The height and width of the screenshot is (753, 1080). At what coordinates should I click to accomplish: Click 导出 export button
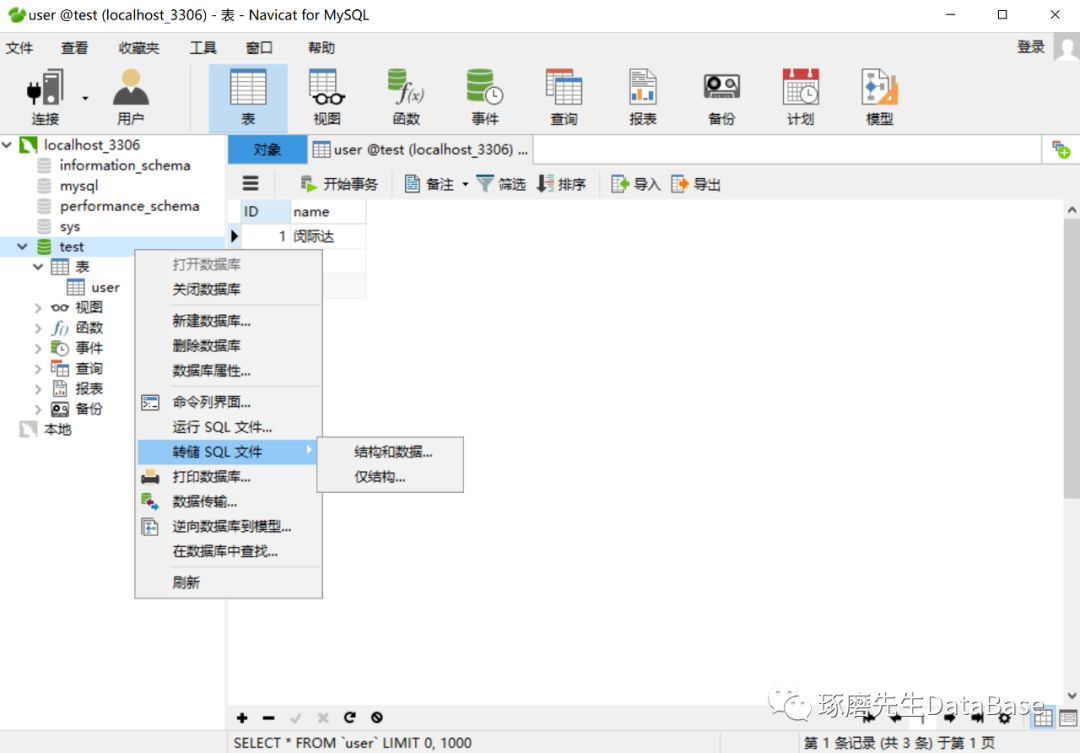coord(696,184)
